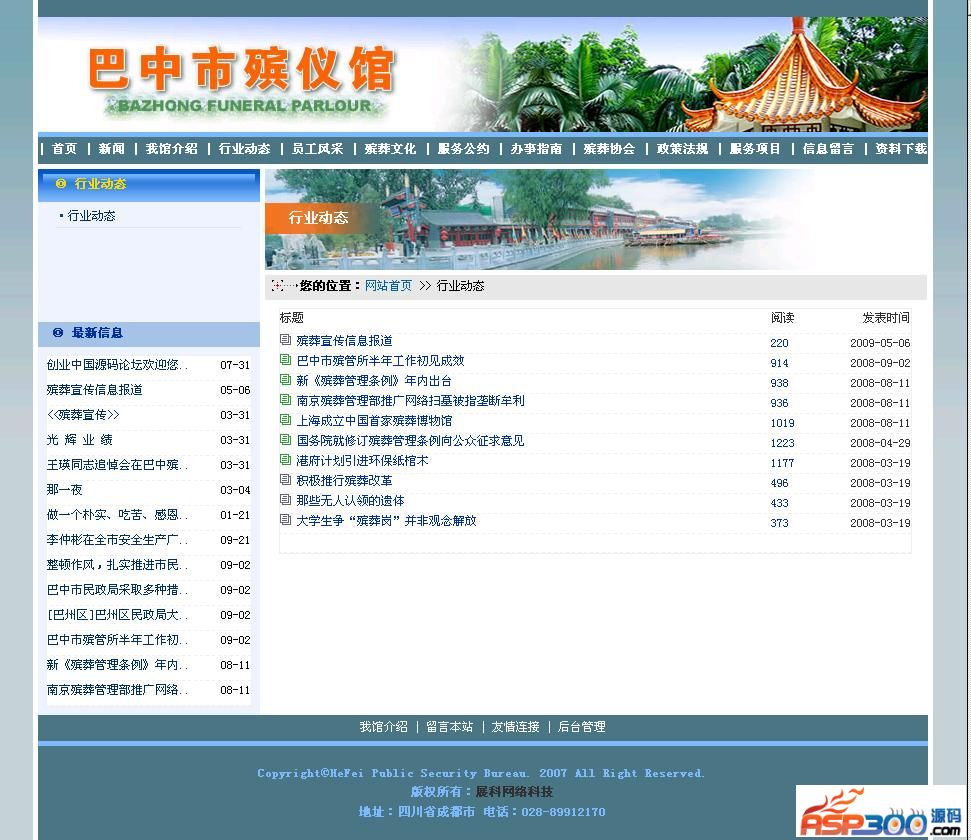Click the Bazhong Funeral Parlour site logo
The height and width of the screenshot is (840, 971).
point(242,80)
